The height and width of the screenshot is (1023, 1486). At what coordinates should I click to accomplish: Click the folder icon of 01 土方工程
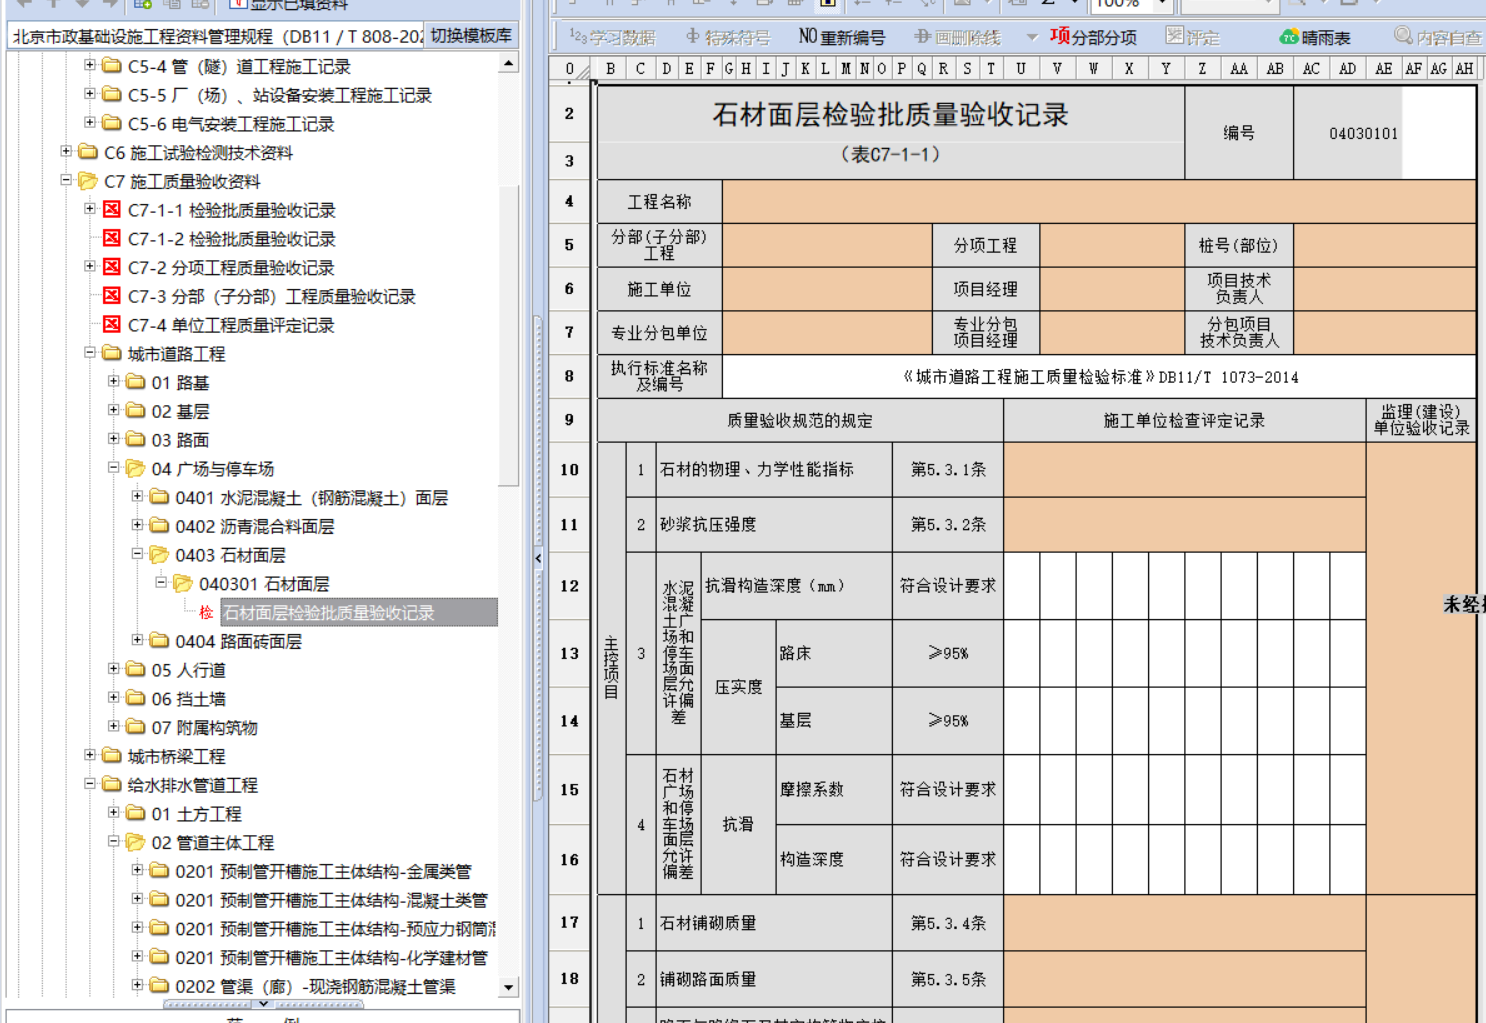[x=136, y=813]
